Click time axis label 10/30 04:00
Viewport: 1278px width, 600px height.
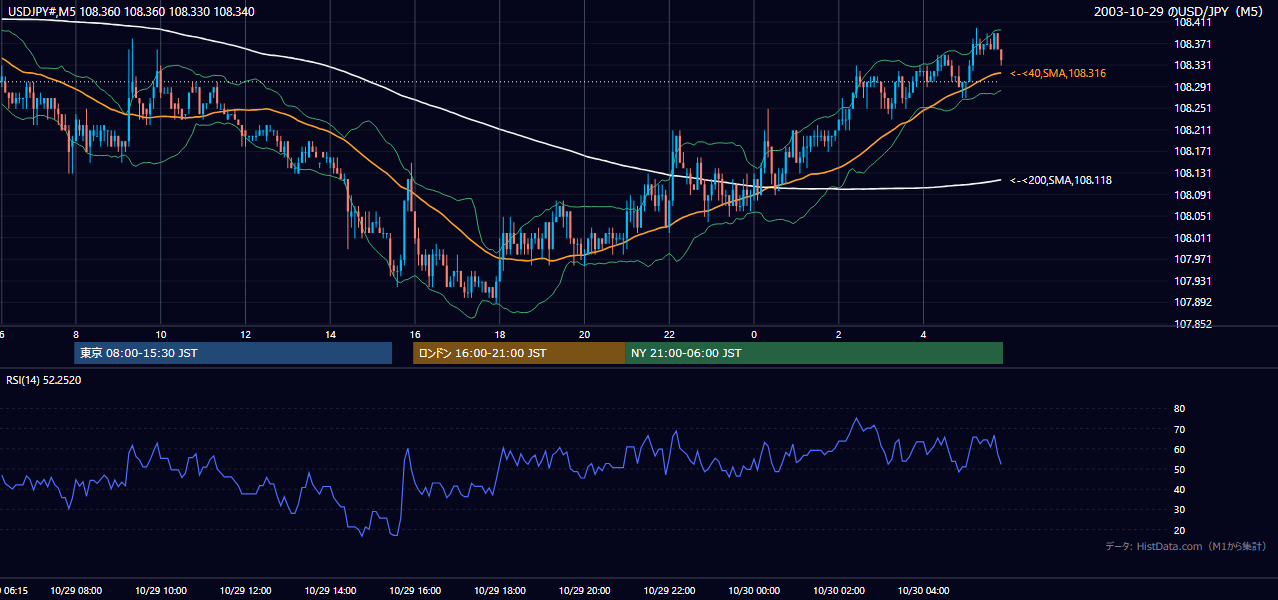click(924, 591)
